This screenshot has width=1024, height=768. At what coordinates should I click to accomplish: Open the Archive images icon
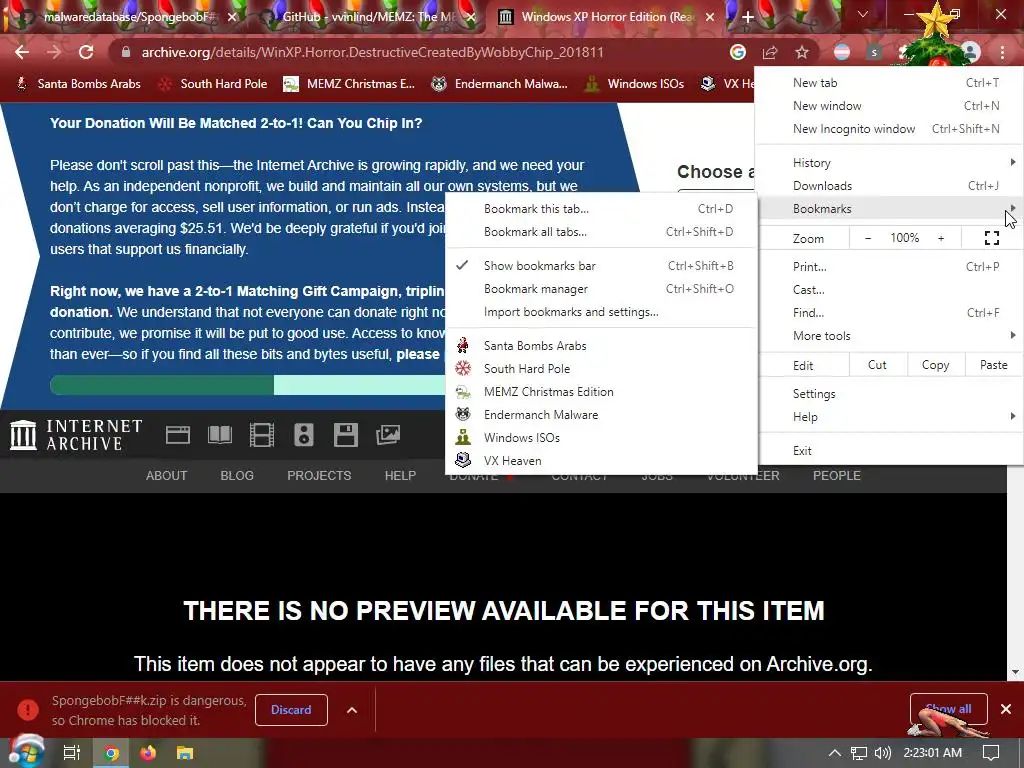click(388, 435)
